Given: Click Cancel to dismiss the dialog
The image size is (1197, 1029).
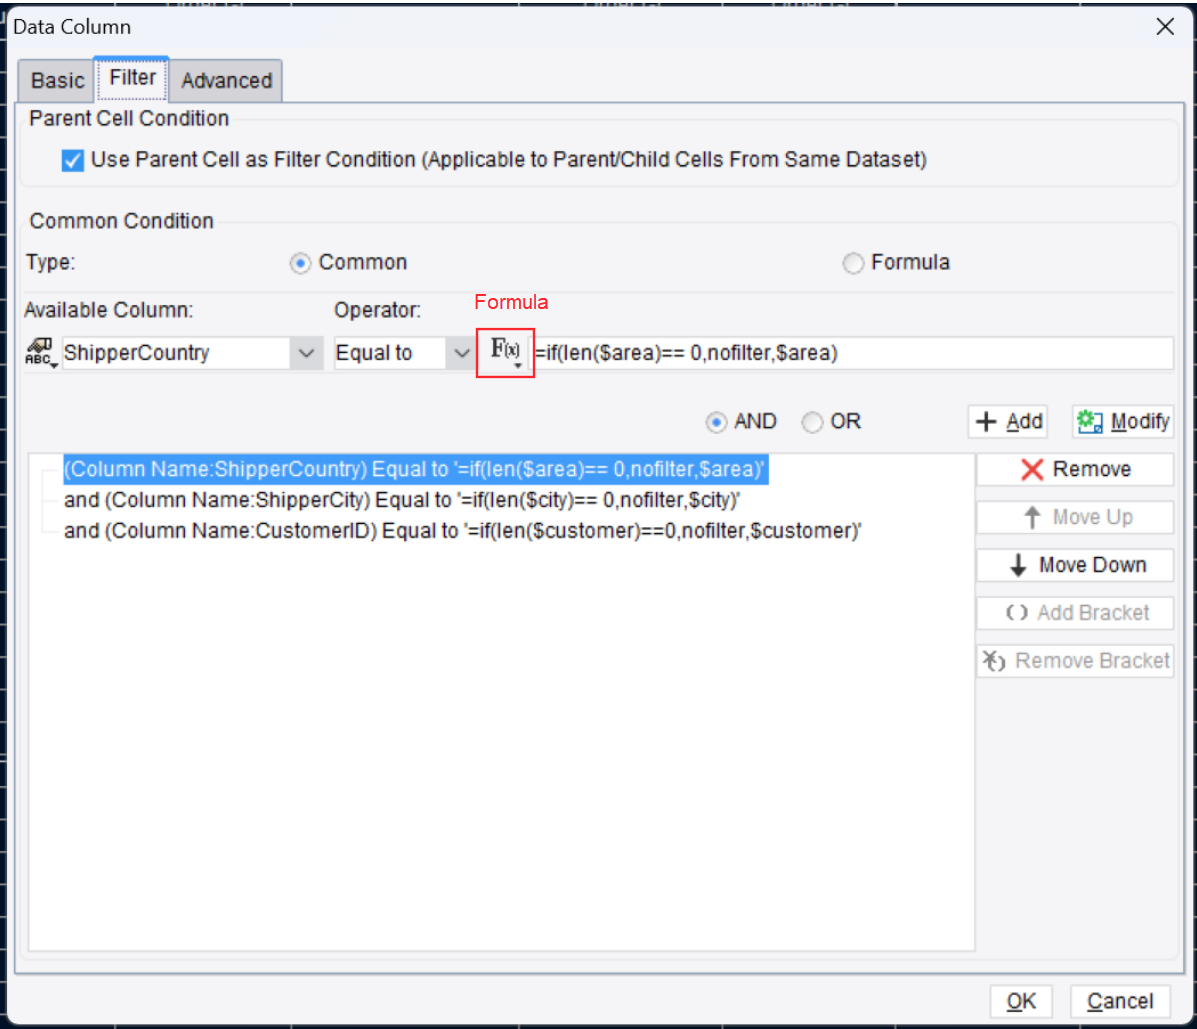Looking at the screenshot, I should (1120, 1001).
